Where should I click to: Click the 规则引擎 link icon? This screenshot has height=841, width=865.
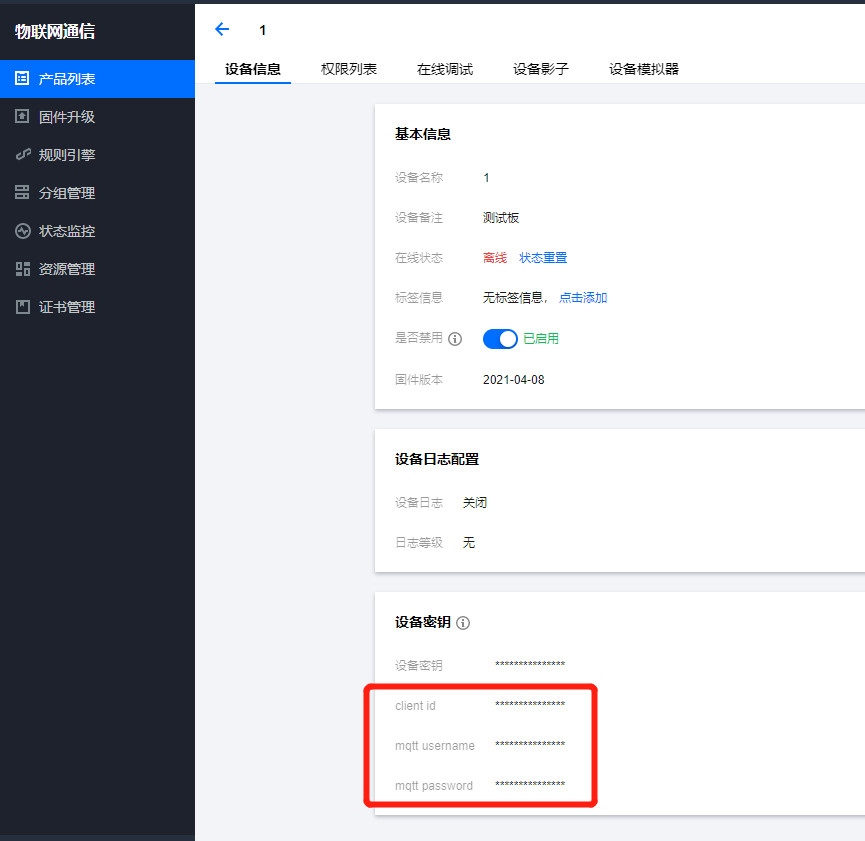[22, 155]
